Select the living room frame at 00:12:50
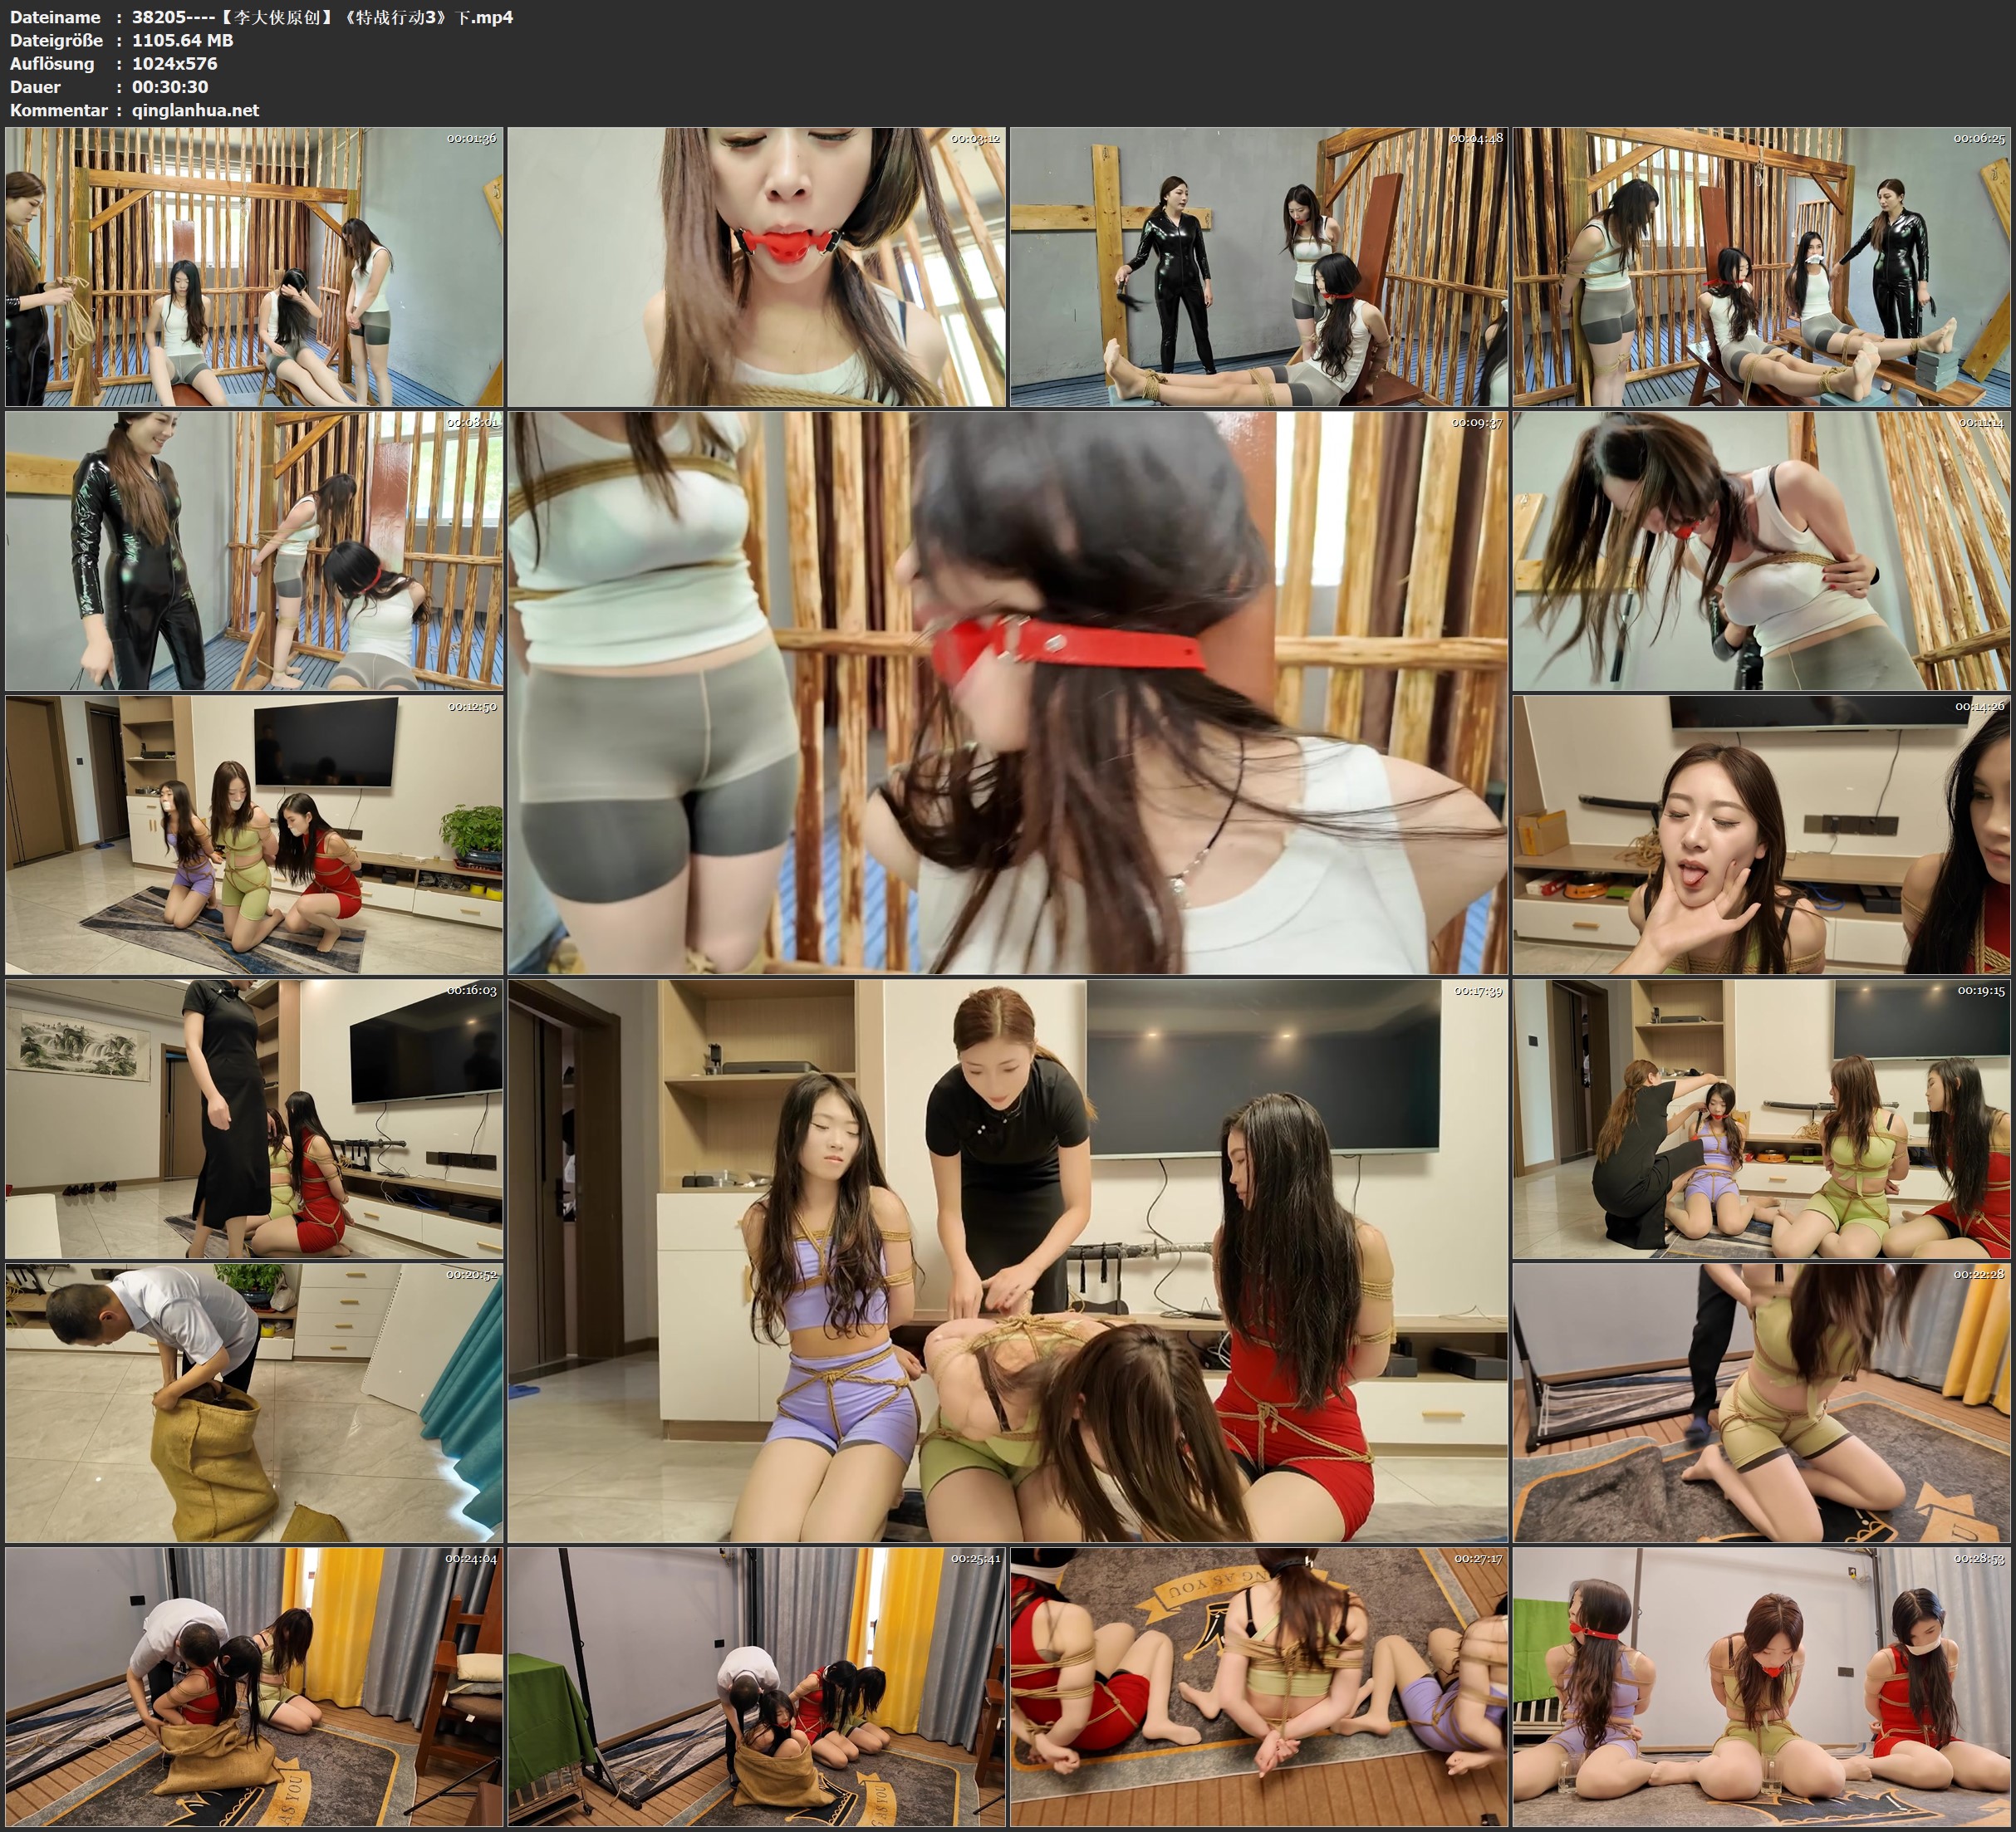The width and height of the screenshot is (2016, 1832). coord(254,835)
